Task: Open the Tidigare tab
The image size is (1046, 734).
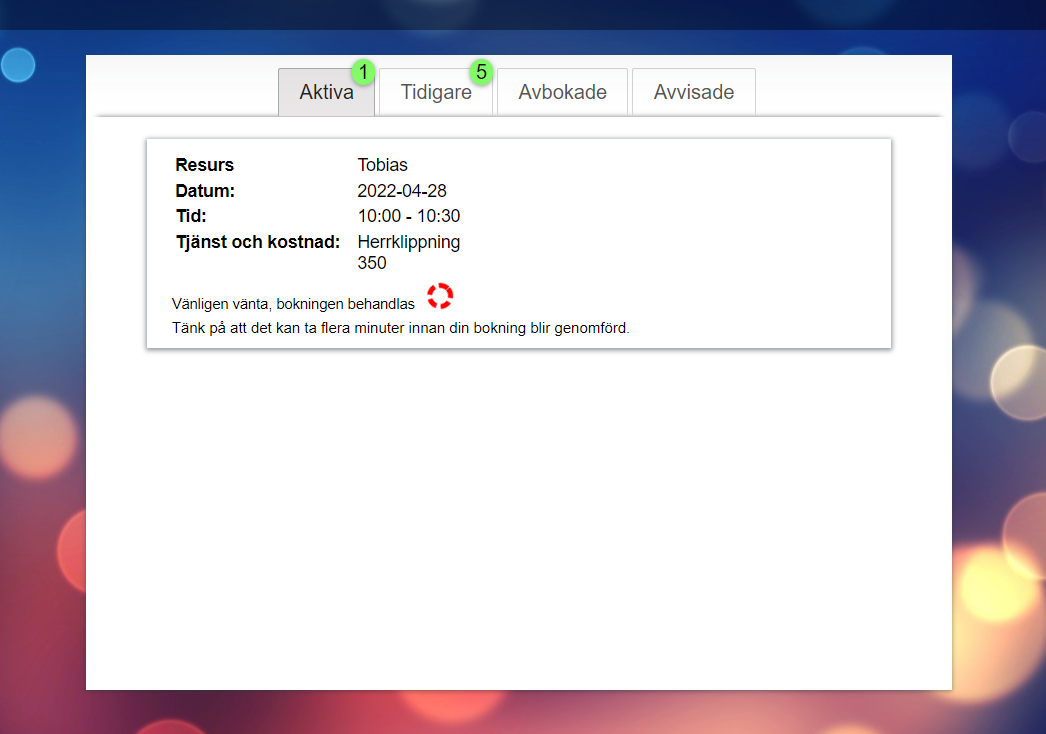Action: point(436,93)
